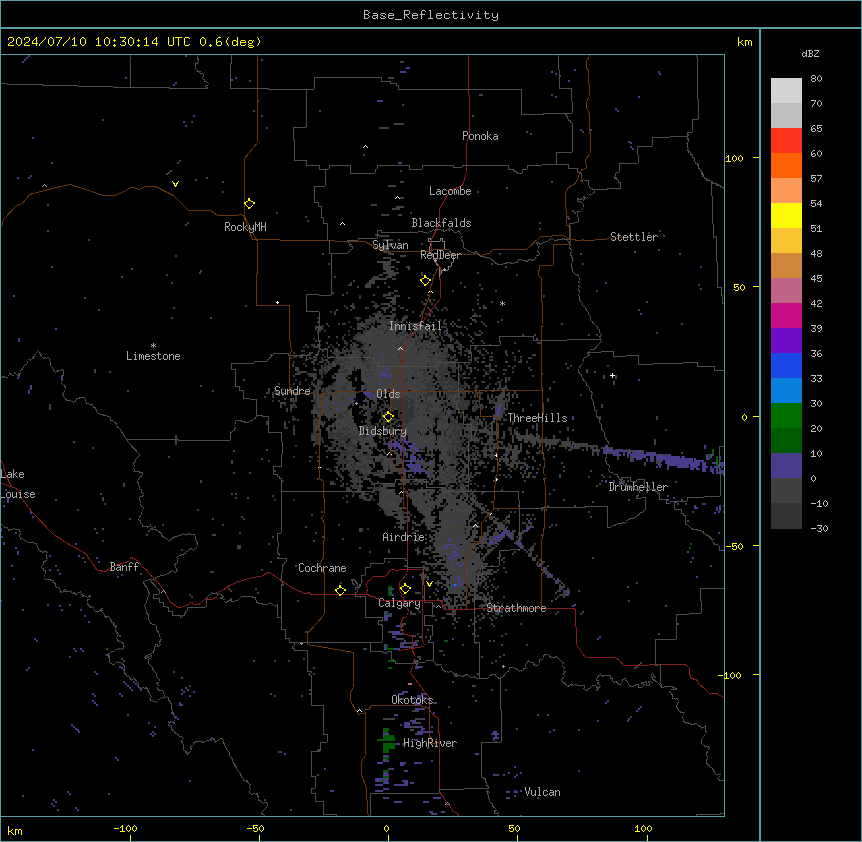Image resolution: width=862 pixels, height=842 pixels.
Task: Click the Calgary city label
Action: (x=399, y=603)
